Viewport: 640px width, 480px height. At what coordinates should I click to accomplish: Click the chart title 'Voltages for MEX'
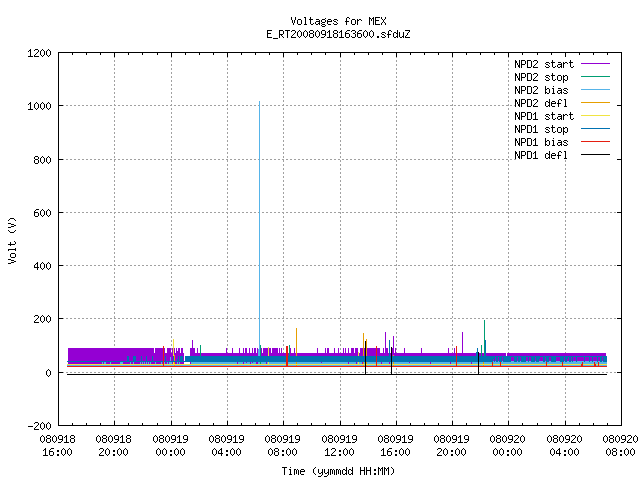pos(338,21)
